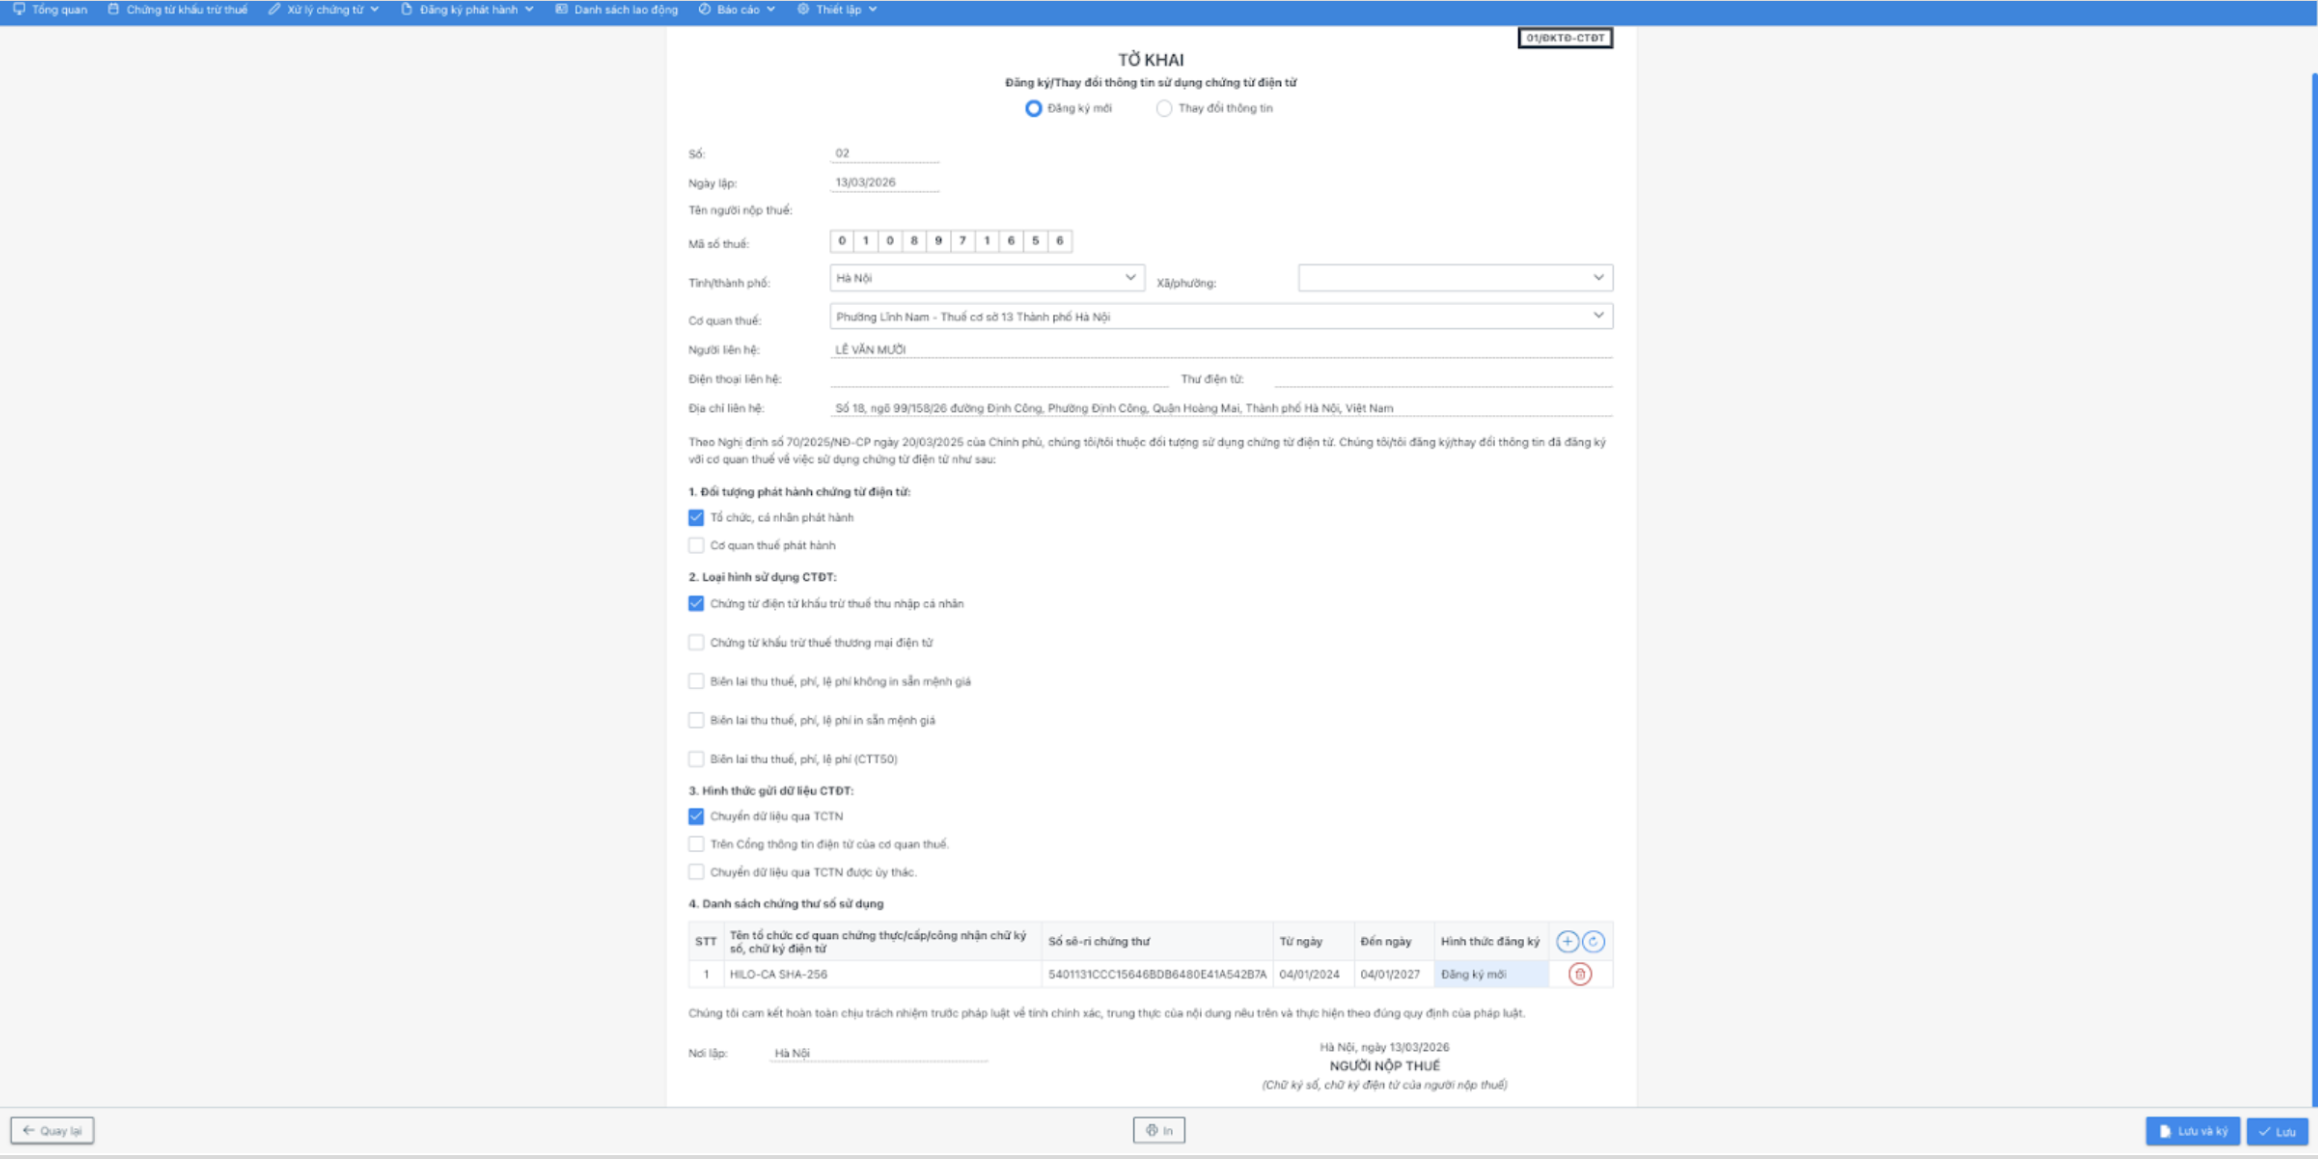Check Cơ quan thuế phát hành checkbox
This screenshot has height=1160, width=2318.
pos(696,545)
